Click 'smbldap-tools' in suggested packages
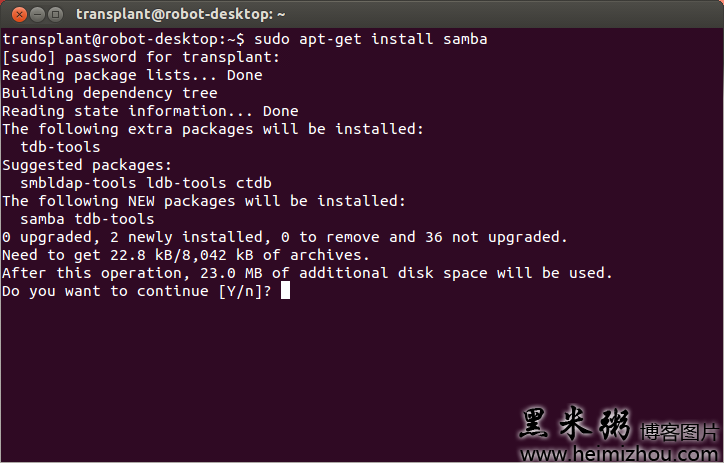The width and height of the screenshot is (724, 463). pos(78,183)
